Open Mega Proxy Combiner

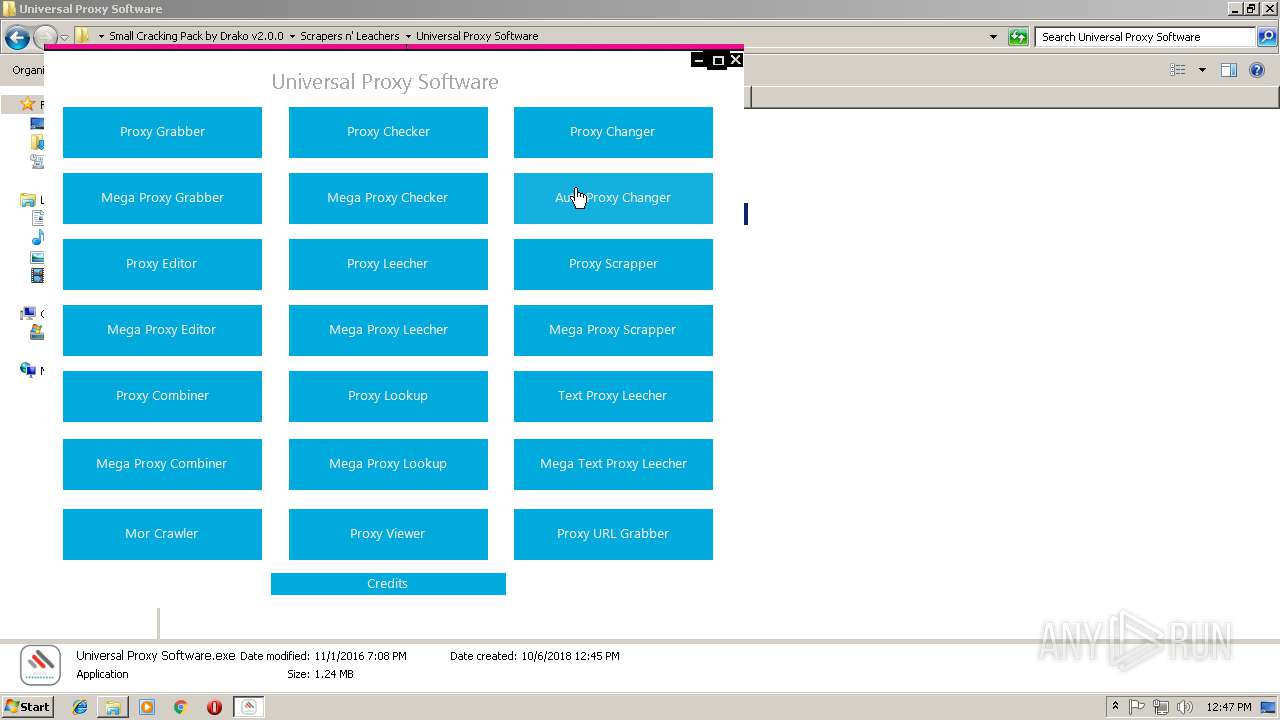point(162,464)
